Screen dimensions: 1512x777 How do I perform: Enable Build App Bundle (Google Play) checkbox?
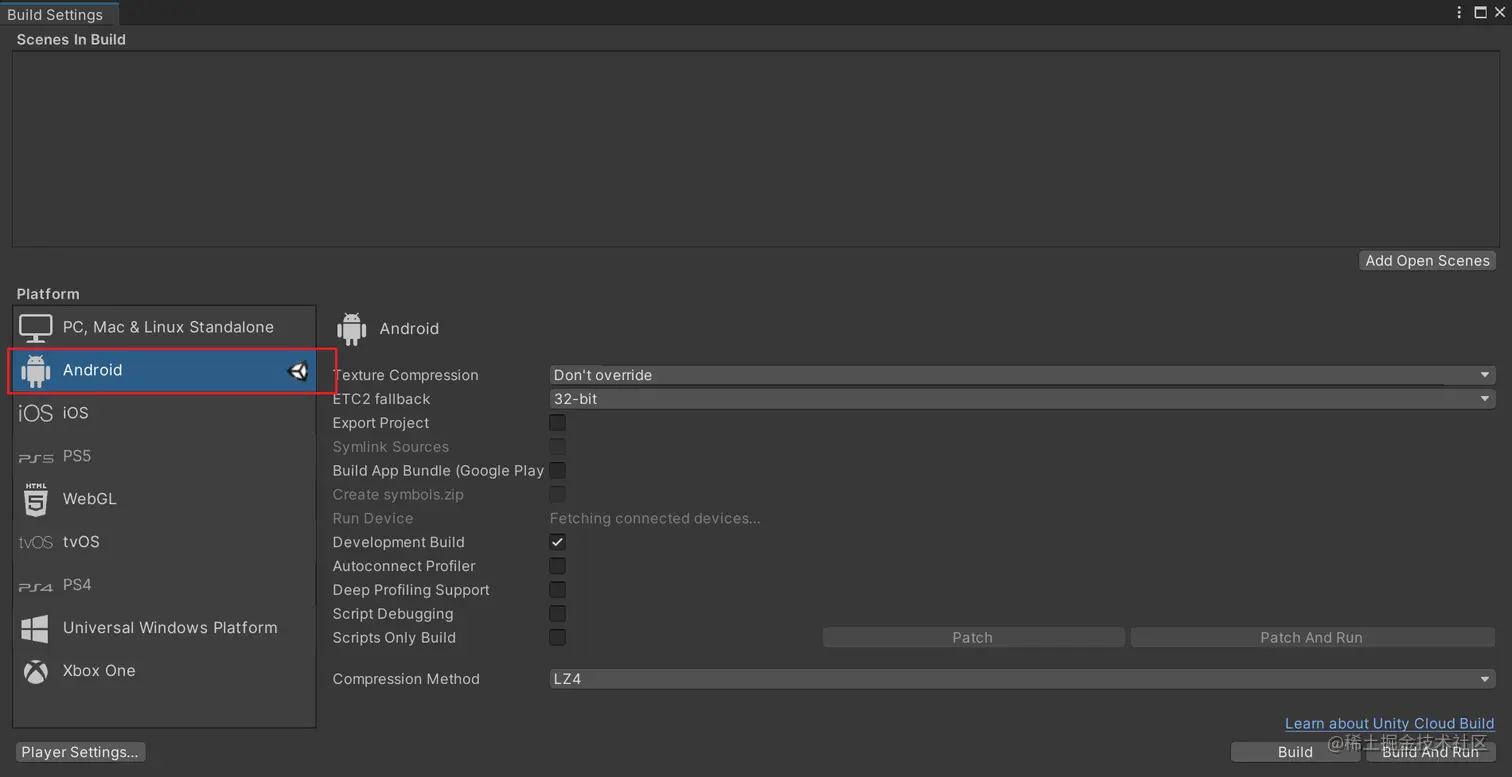click(x=558, y=470)
